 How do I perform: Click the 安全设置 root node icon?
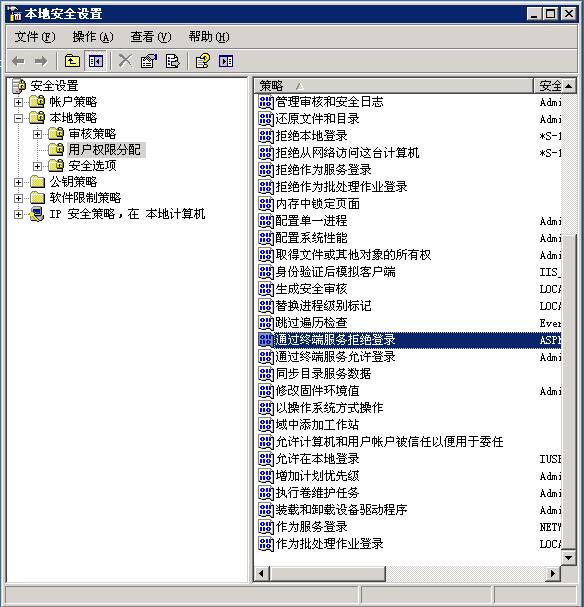tap(19, 86)
